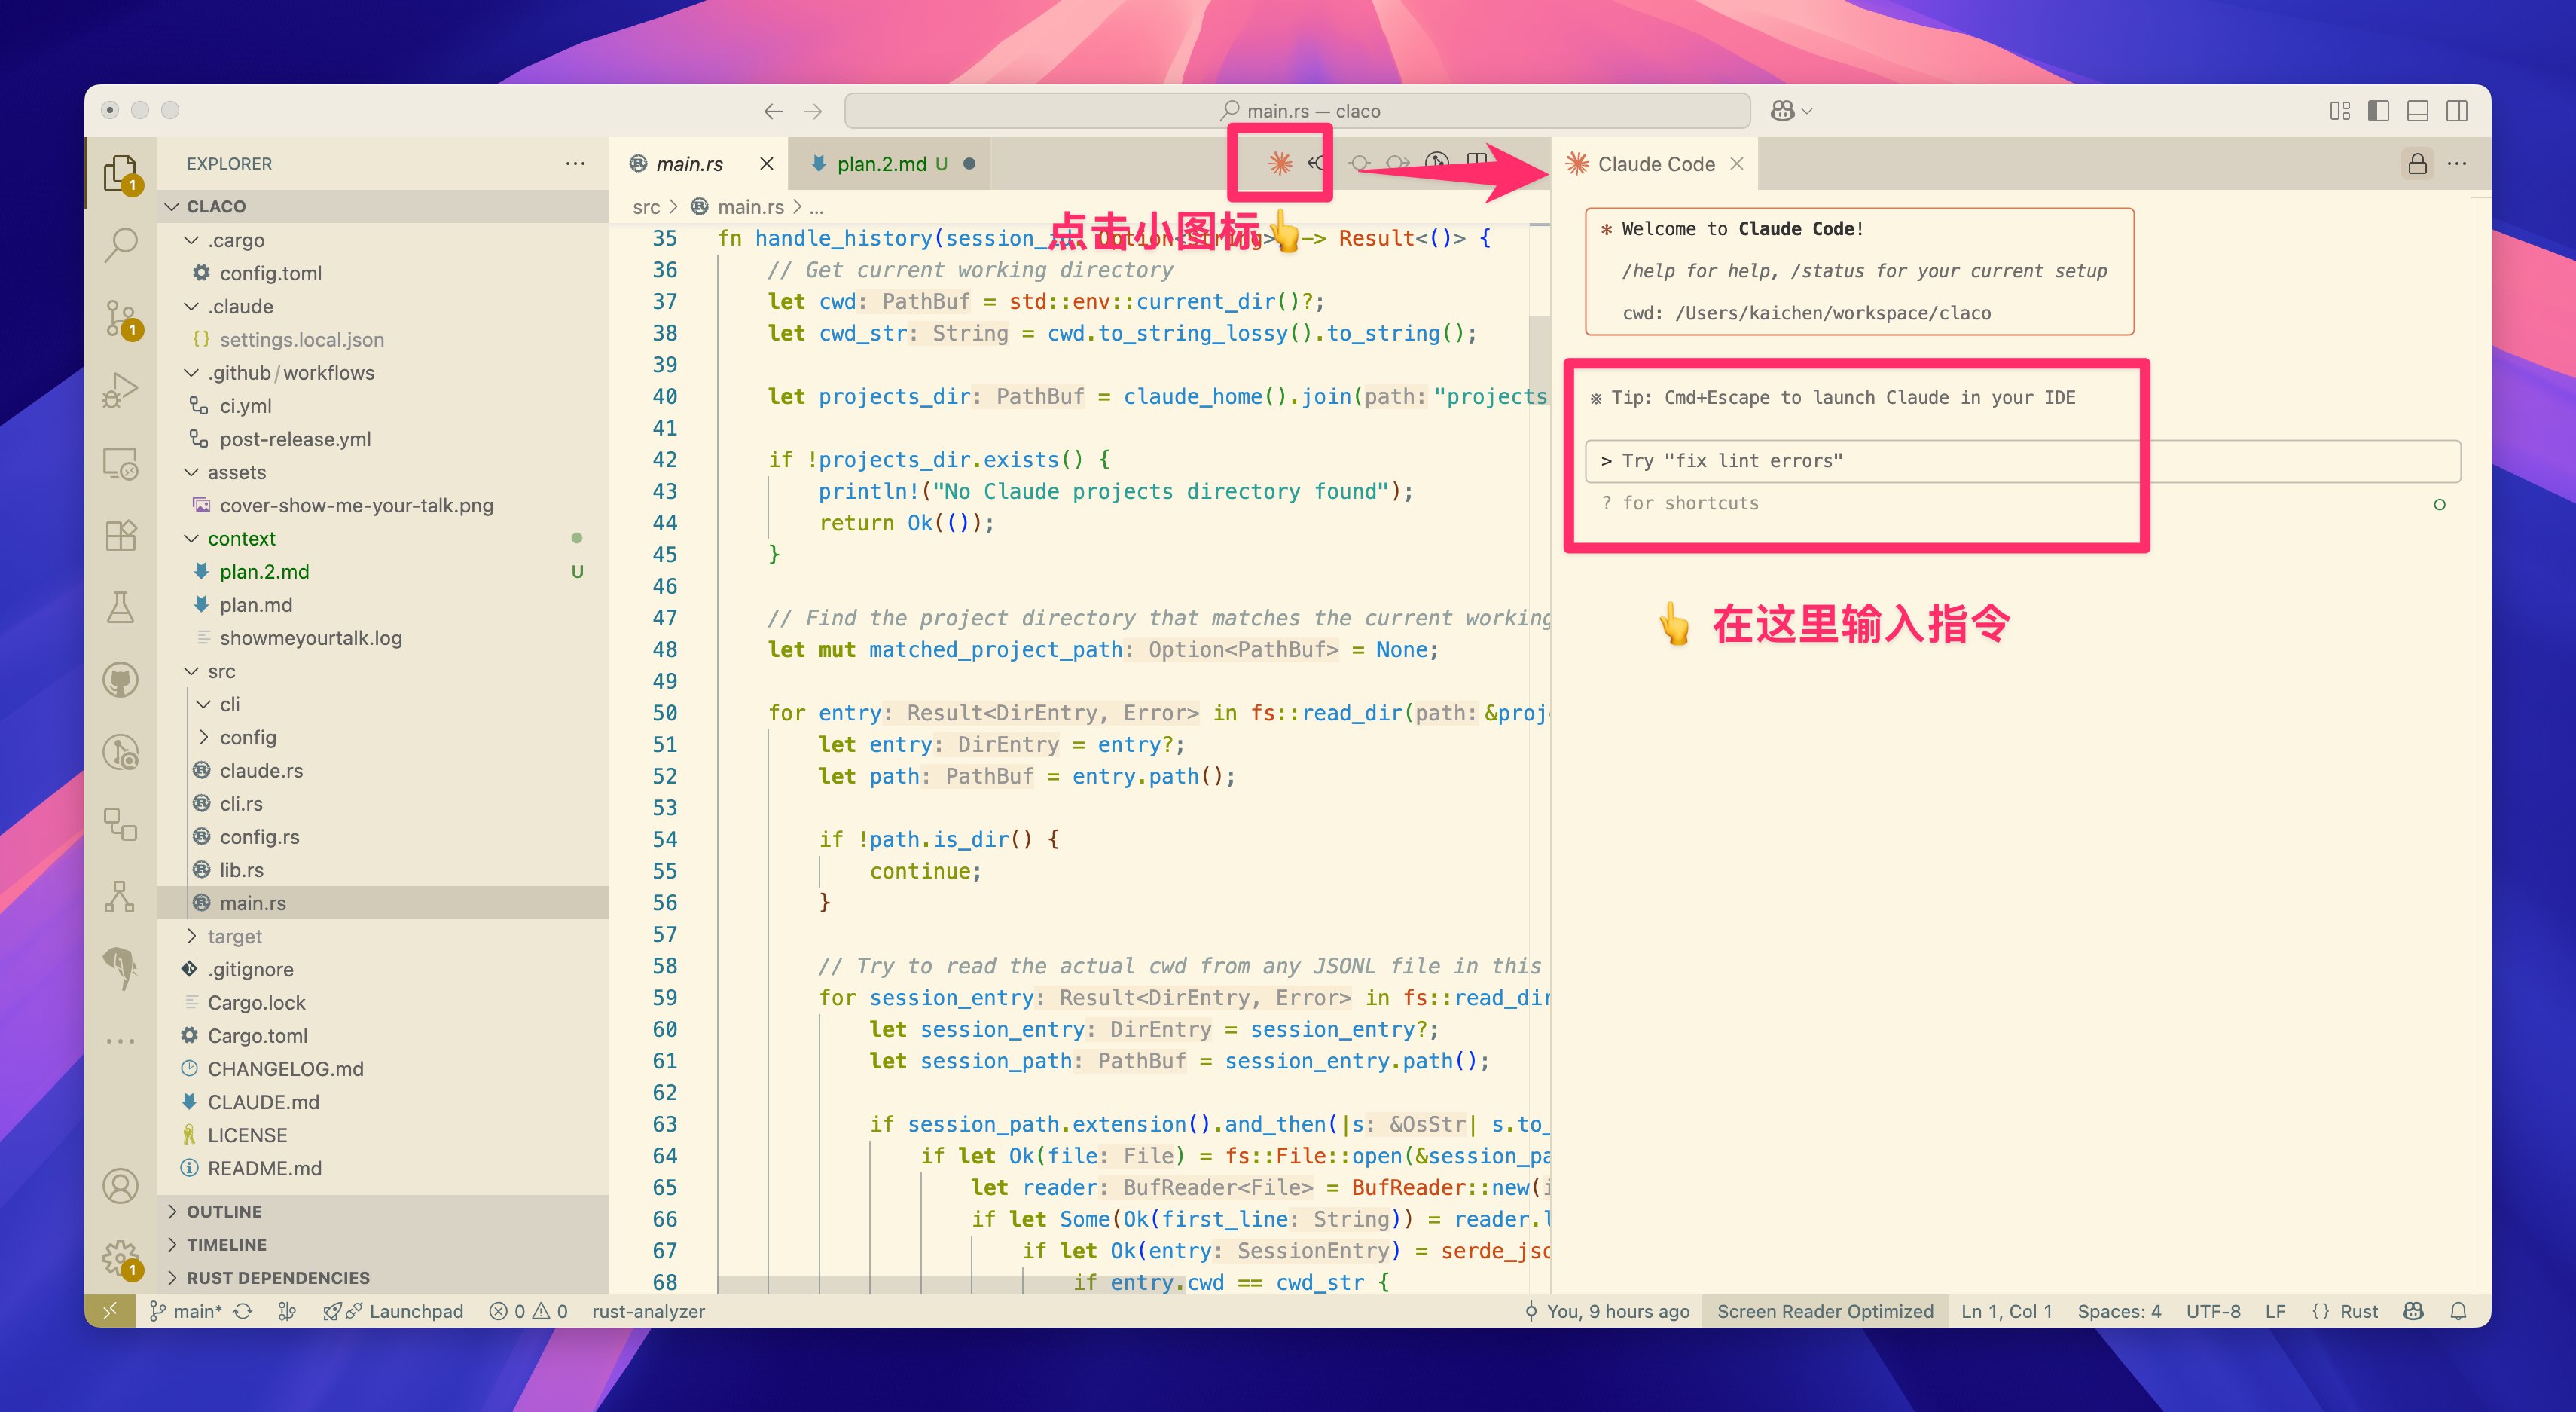Open Claude Code panel more actions ellipsis
This screenshot has width=2576, height=1412.
[x=2457, y=163]
